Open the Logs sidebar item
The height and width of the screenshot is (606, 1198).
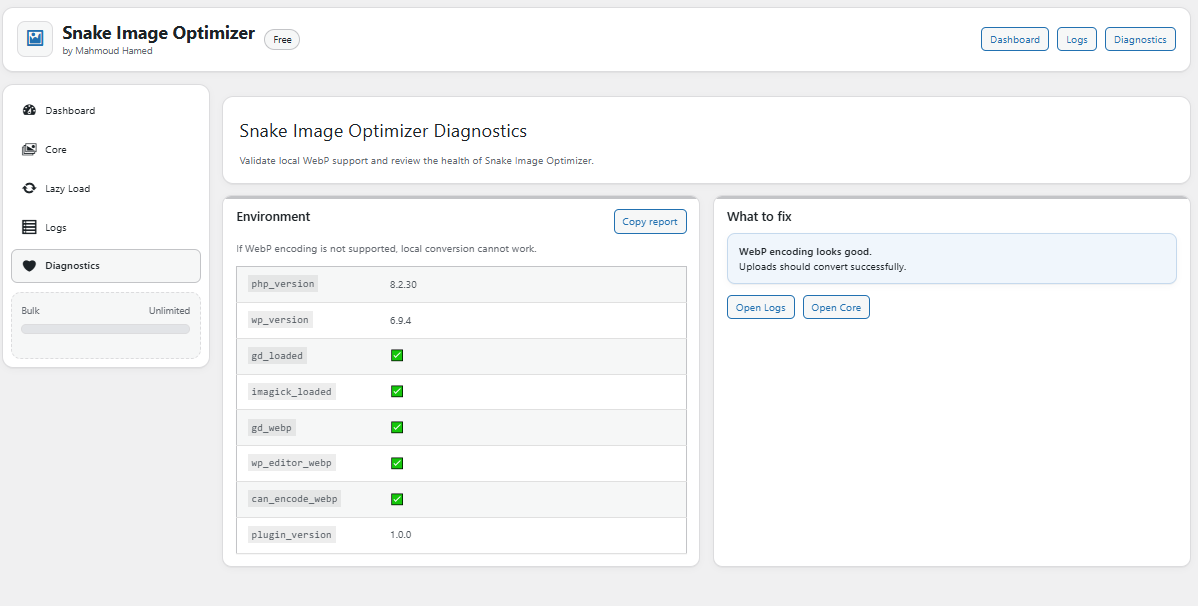point(106,228)
